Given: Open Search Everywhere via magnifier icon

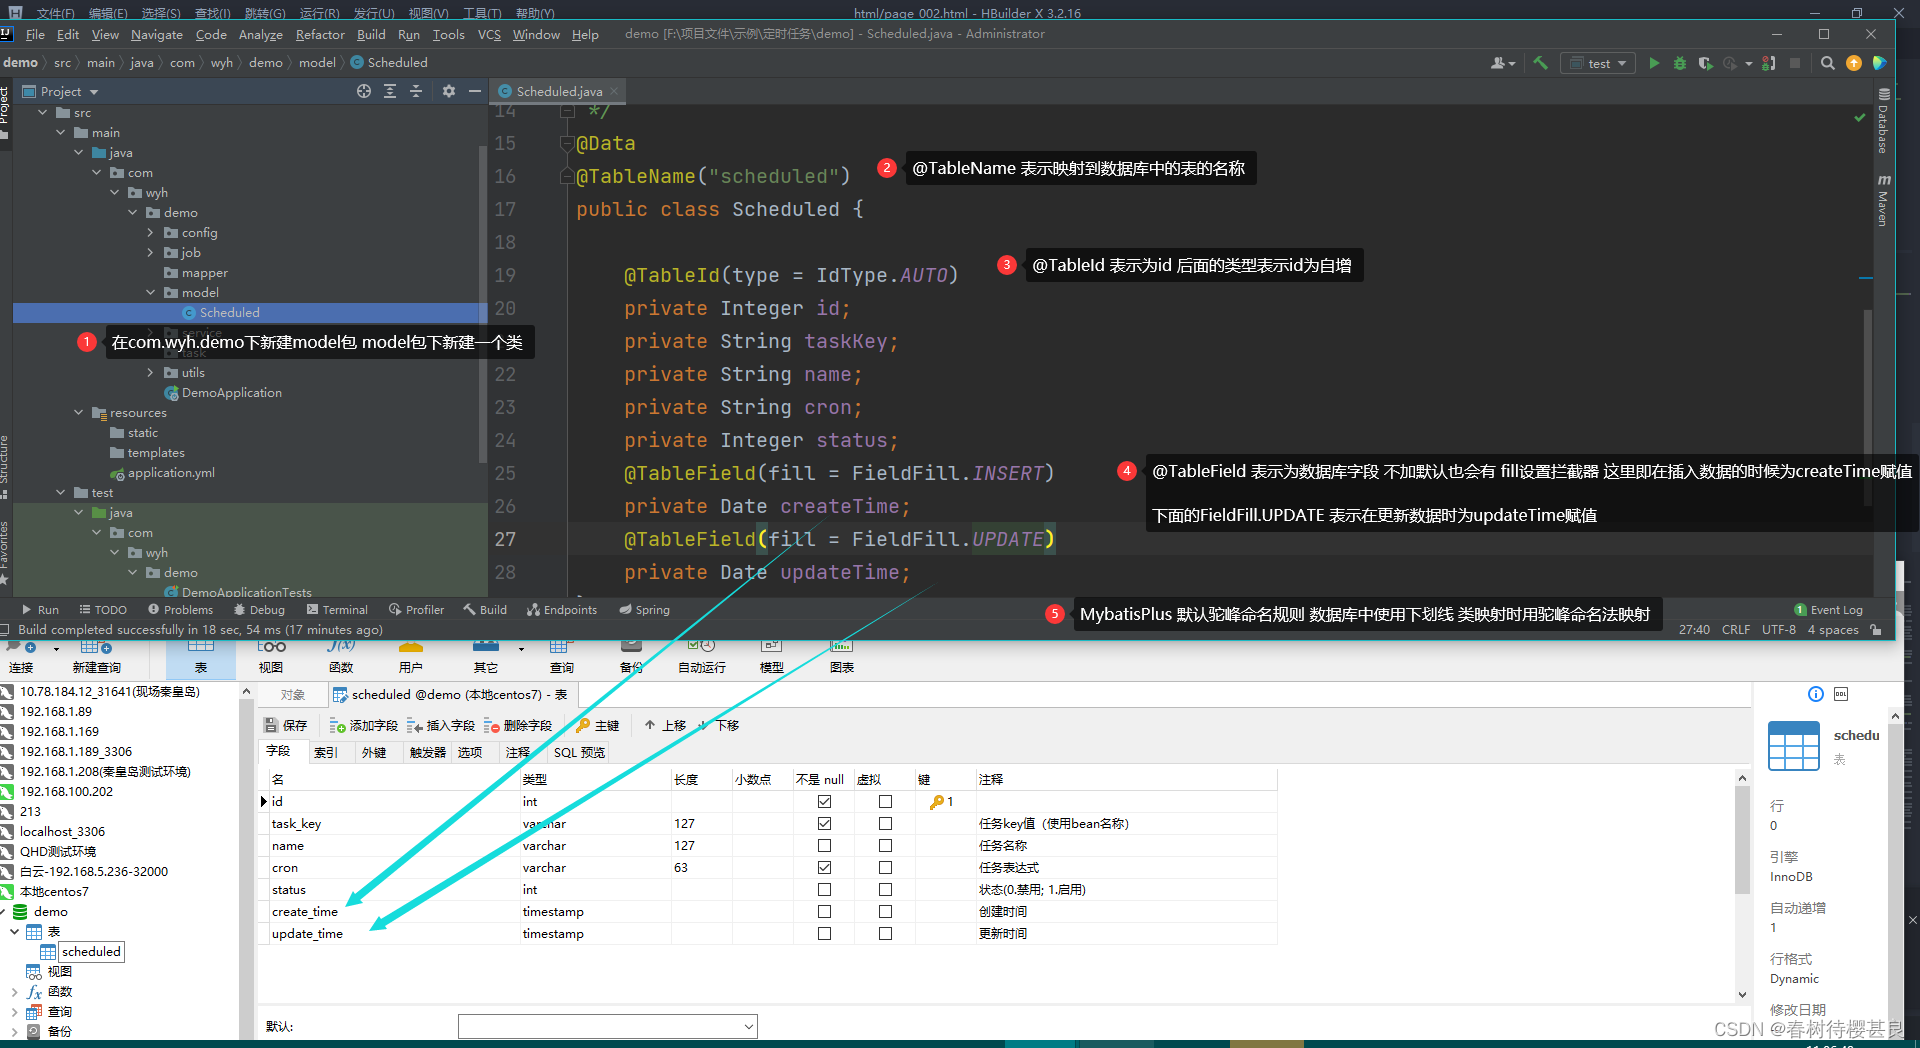Looking at the screenshot, I should click(1827, 62).
